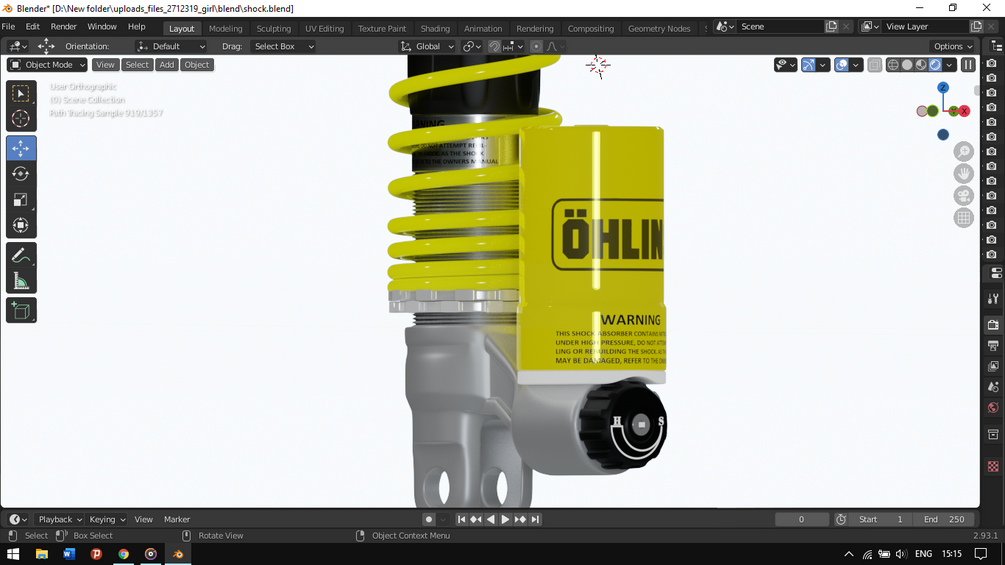1005x565 pixels.
Task: Activate the Rotate tool
Action: [x=21, y=174]
